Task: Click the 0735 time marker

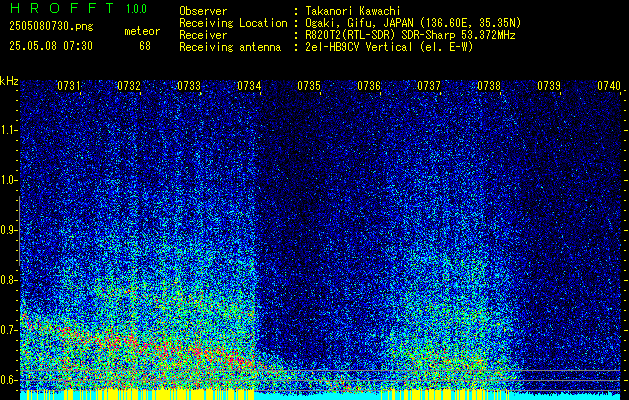Action: pyautogui.click(x=309, y=86)
